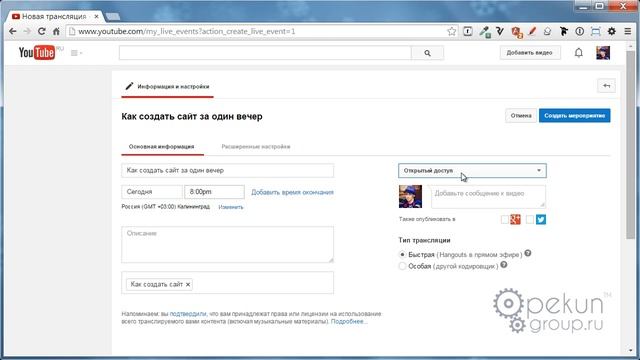Open the 'Подробнее' link
640x360 pixels.
pyautogui.click(x=349, y=322)
